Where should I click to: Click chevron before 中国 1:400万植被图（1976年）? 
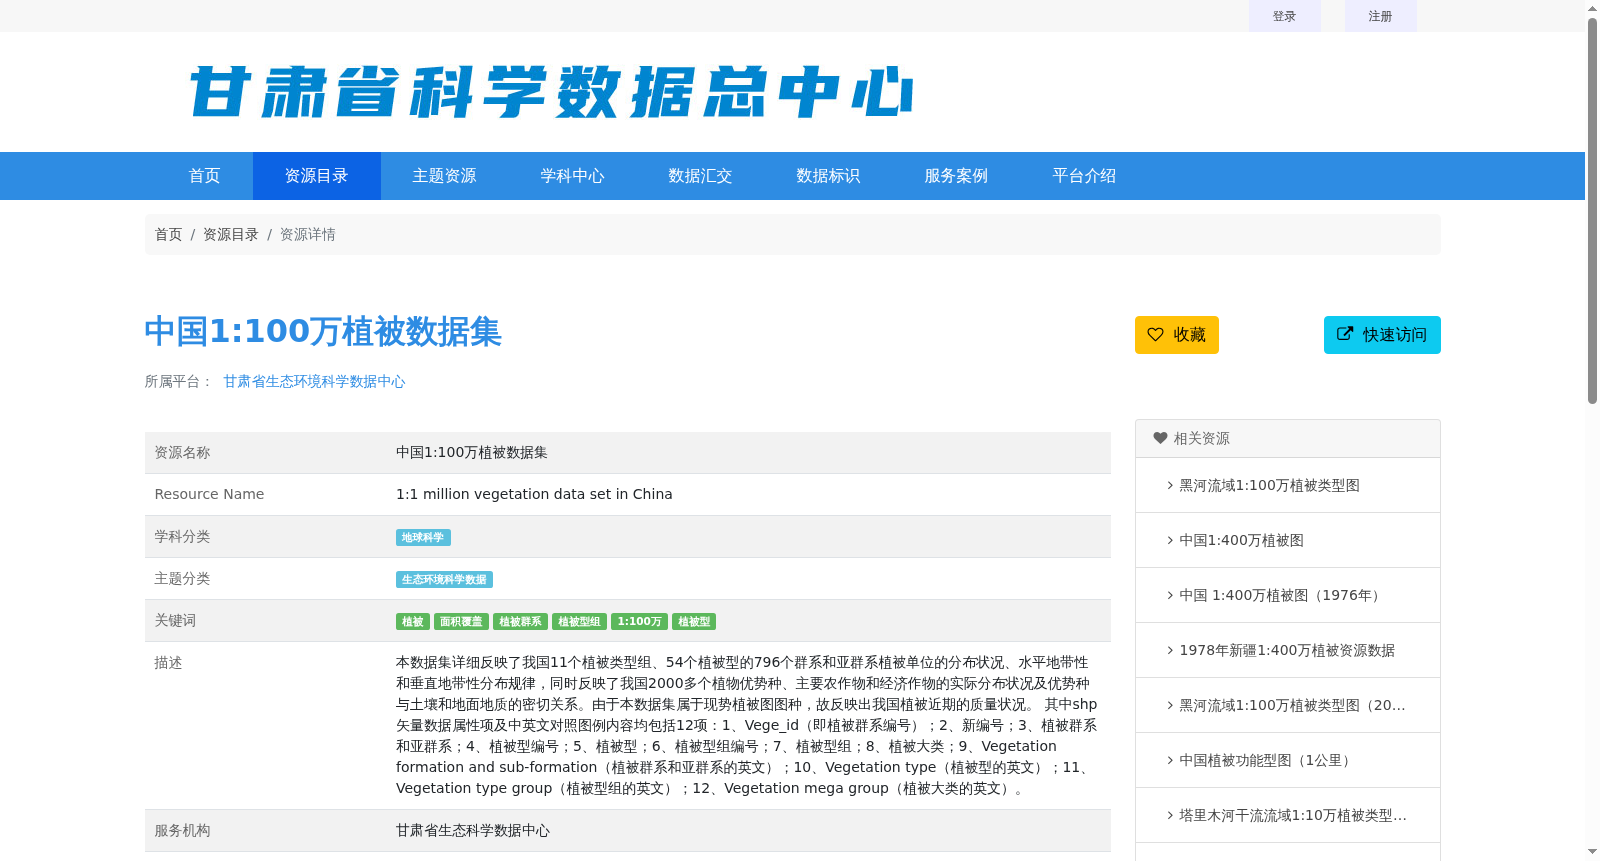click(1170, 595)
